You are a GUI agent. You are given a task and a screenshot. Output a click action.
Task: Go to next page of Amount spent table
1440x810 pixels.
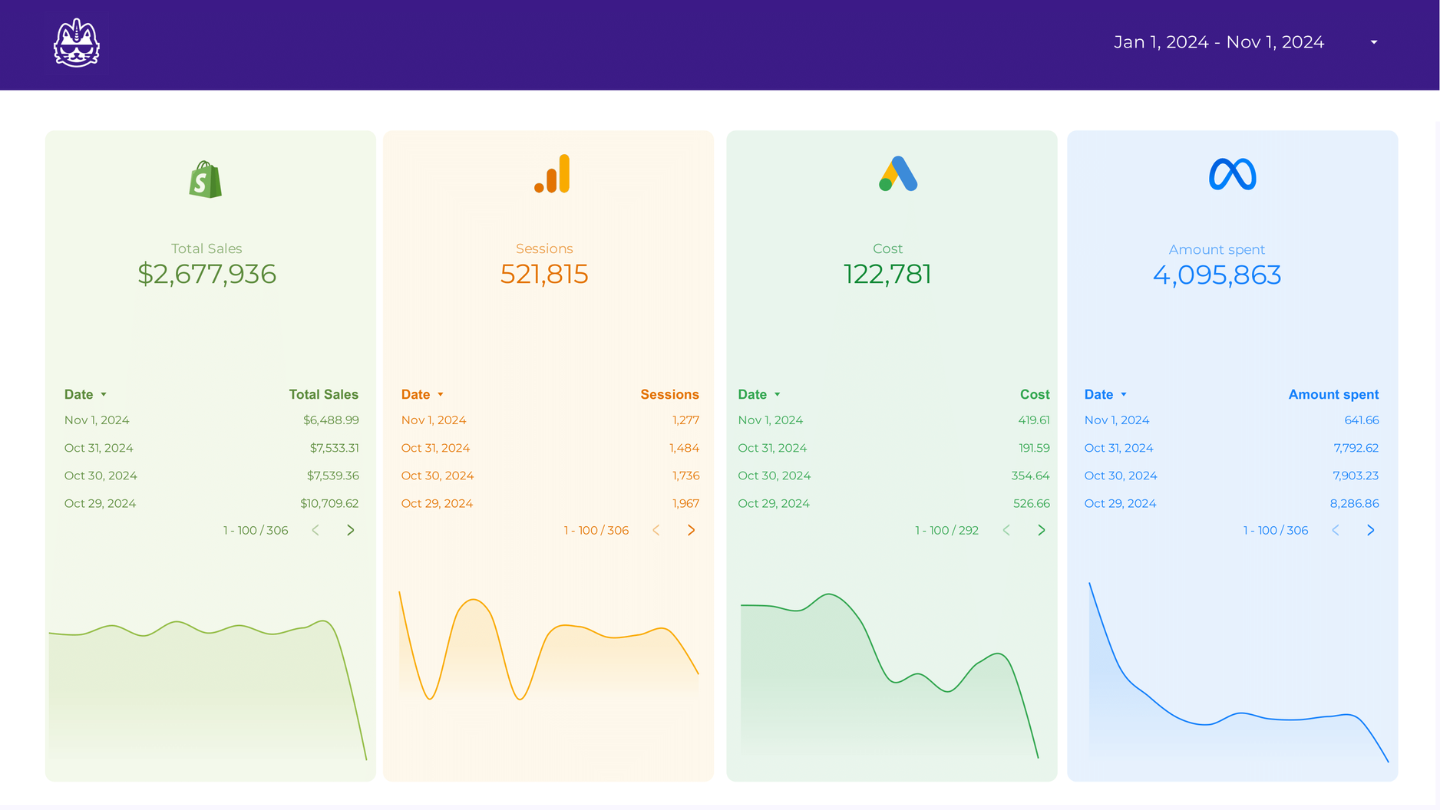click(1370, 530)
